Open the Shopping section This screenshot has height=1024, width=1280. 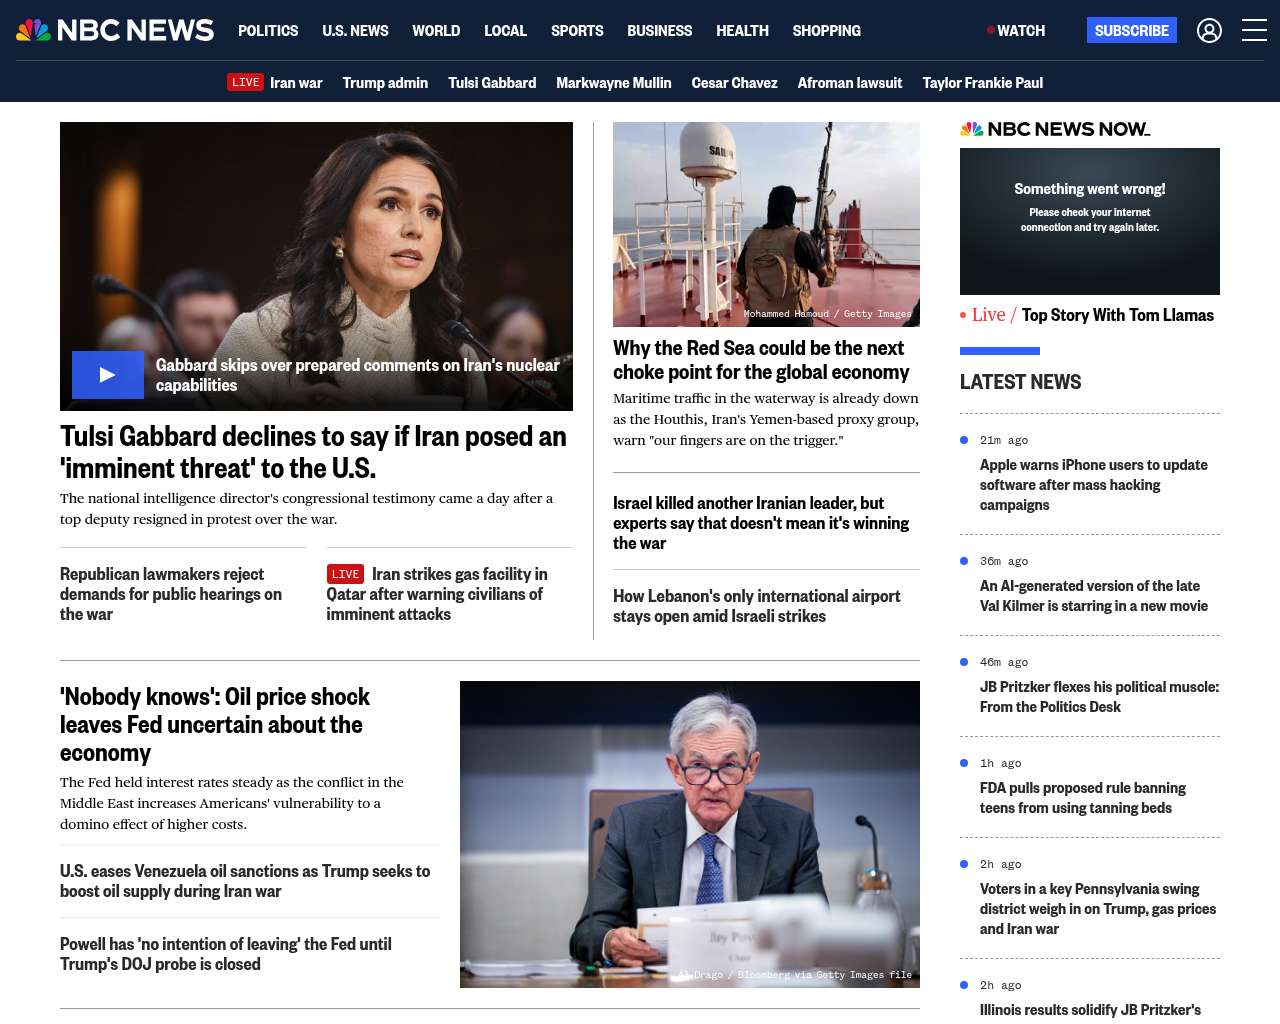tap(826, 31)
